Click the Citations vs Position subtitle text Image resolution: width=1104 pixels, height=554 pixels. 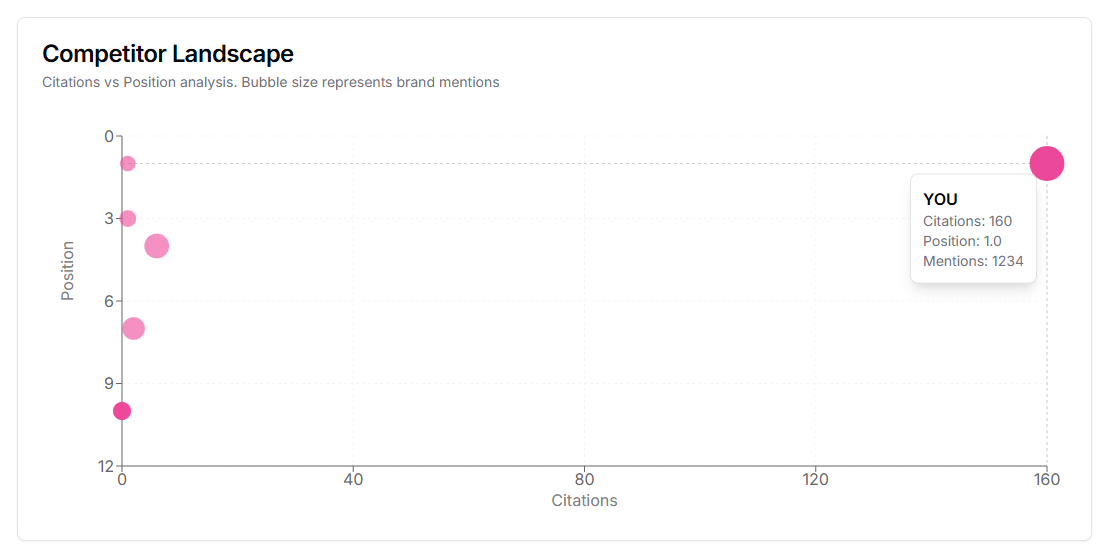tap(270, 82)
